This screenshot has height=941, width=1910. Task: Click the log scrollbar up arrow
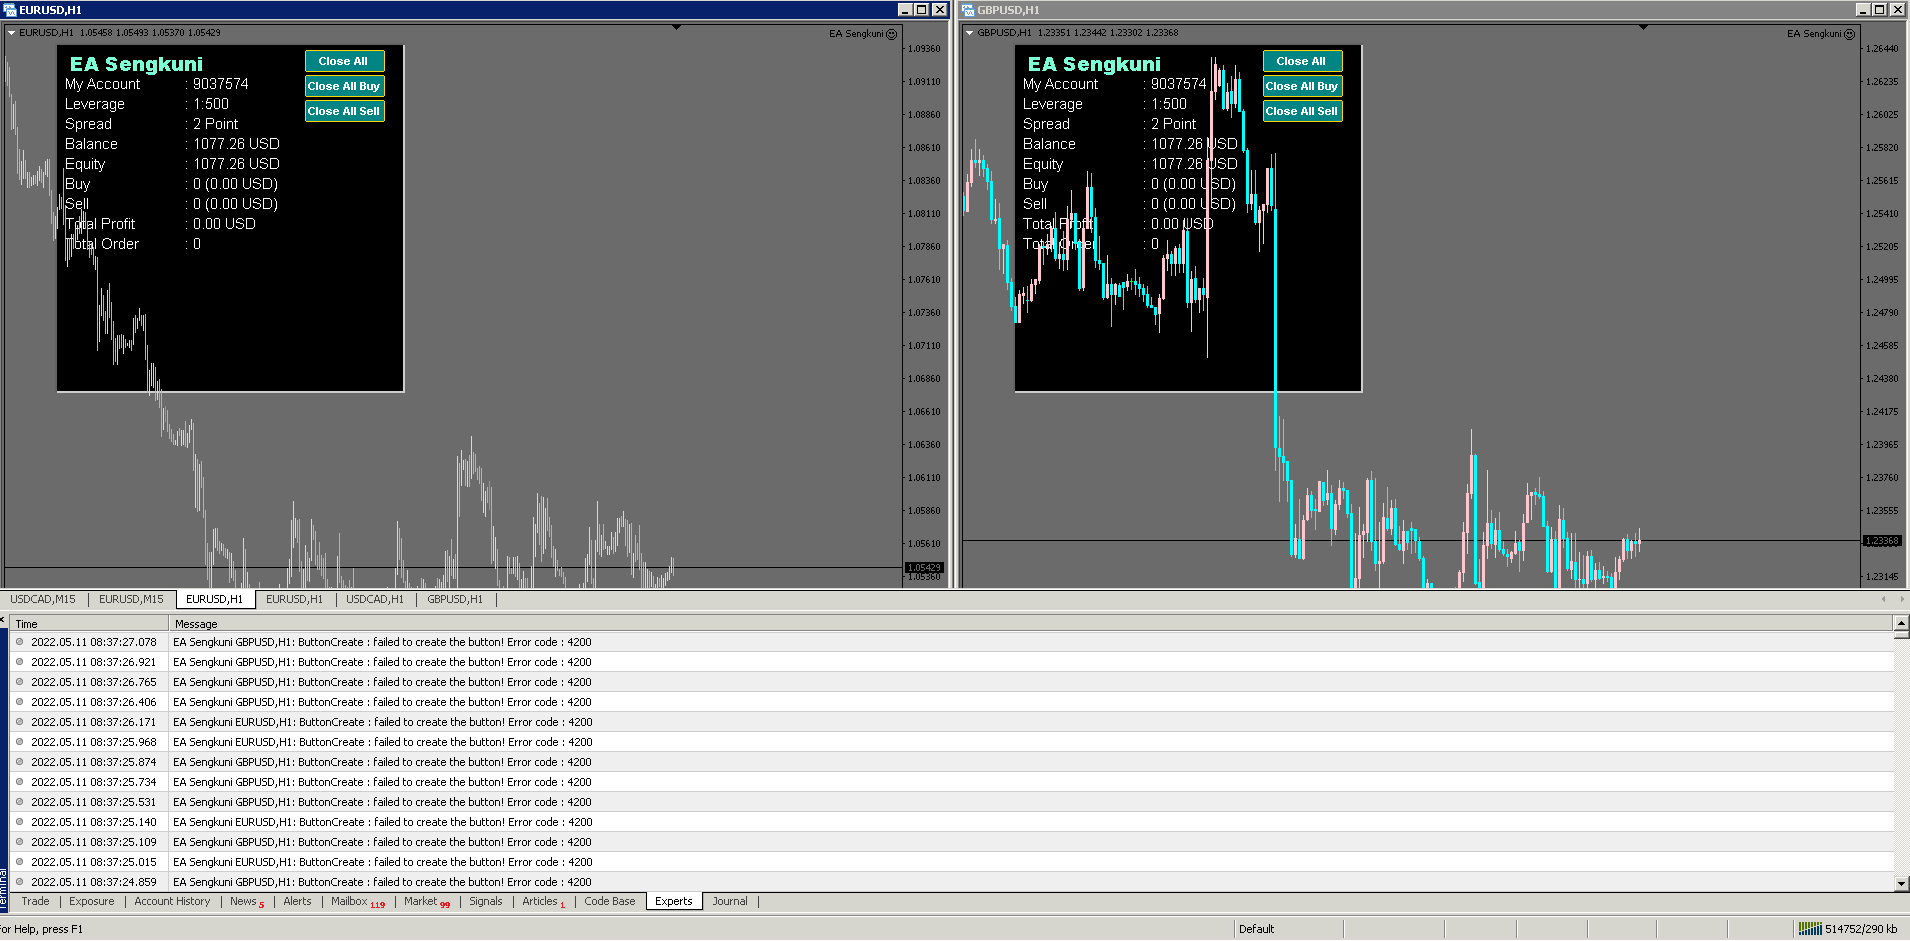1901,623
